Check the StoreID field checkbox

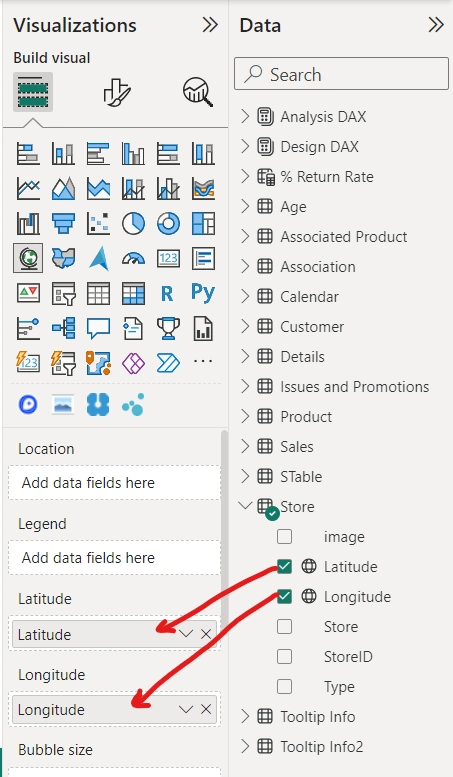284,657
